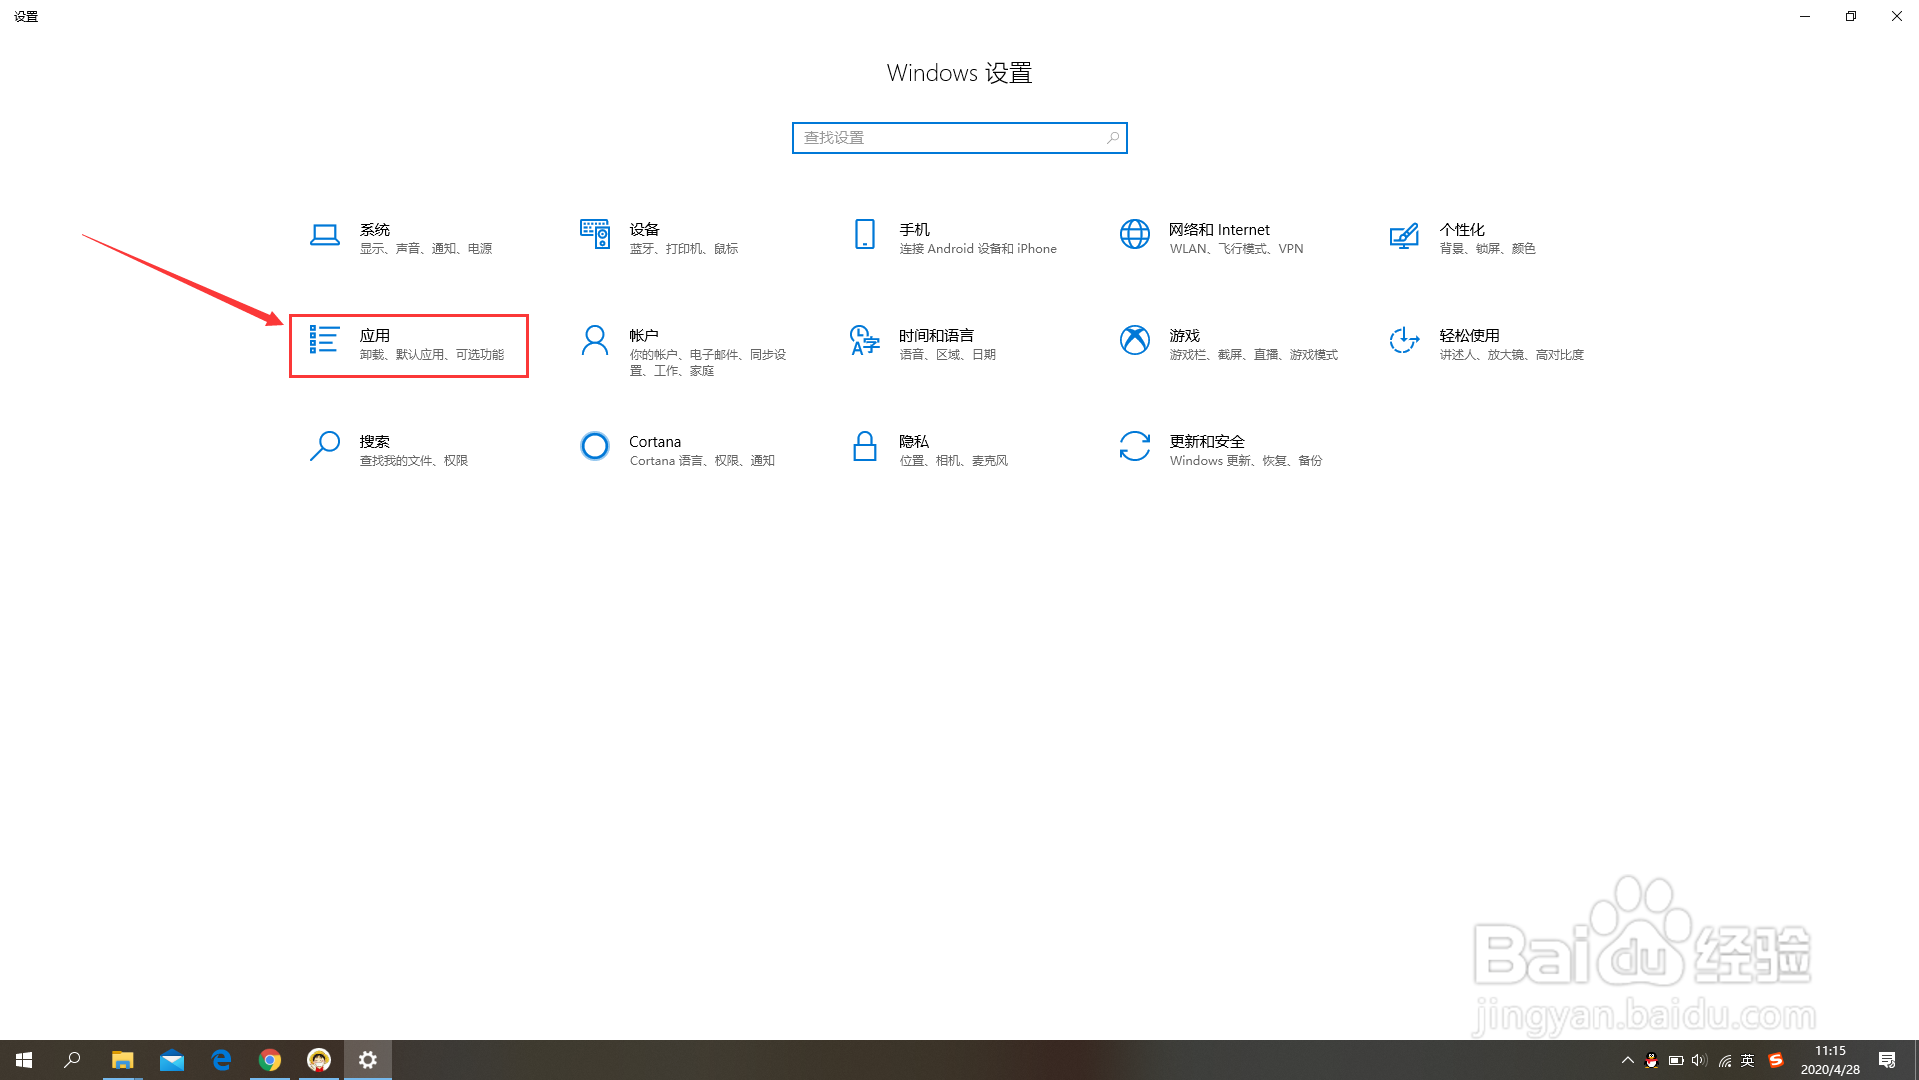The image size is (1919, 1080).
Task: Open the battery status tray icon
Action: click(1676, 1061)
